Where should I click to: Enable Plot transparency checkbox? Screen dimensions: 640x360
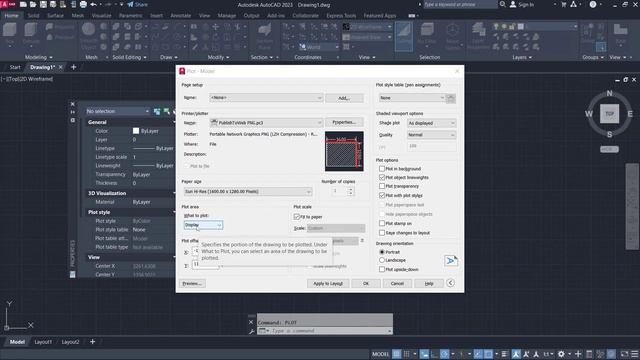pos(382,186)
